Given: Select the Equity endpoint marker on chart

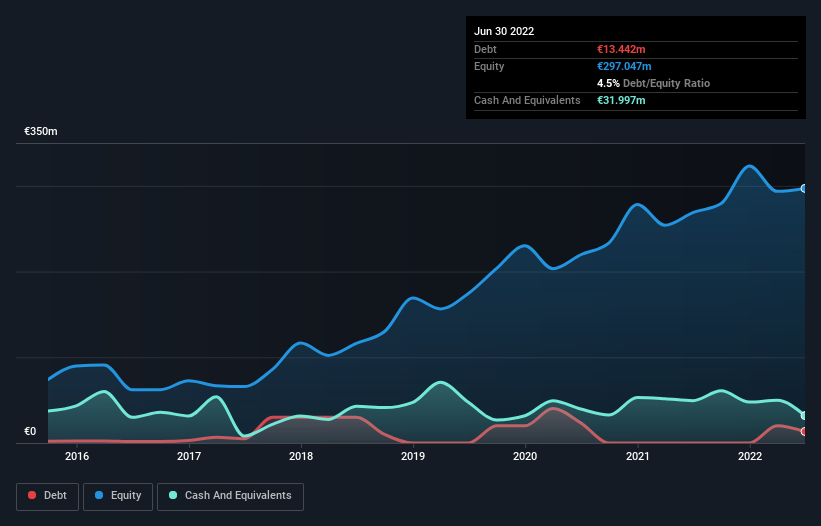Looking at the screenshot, I should coord(804,188).
